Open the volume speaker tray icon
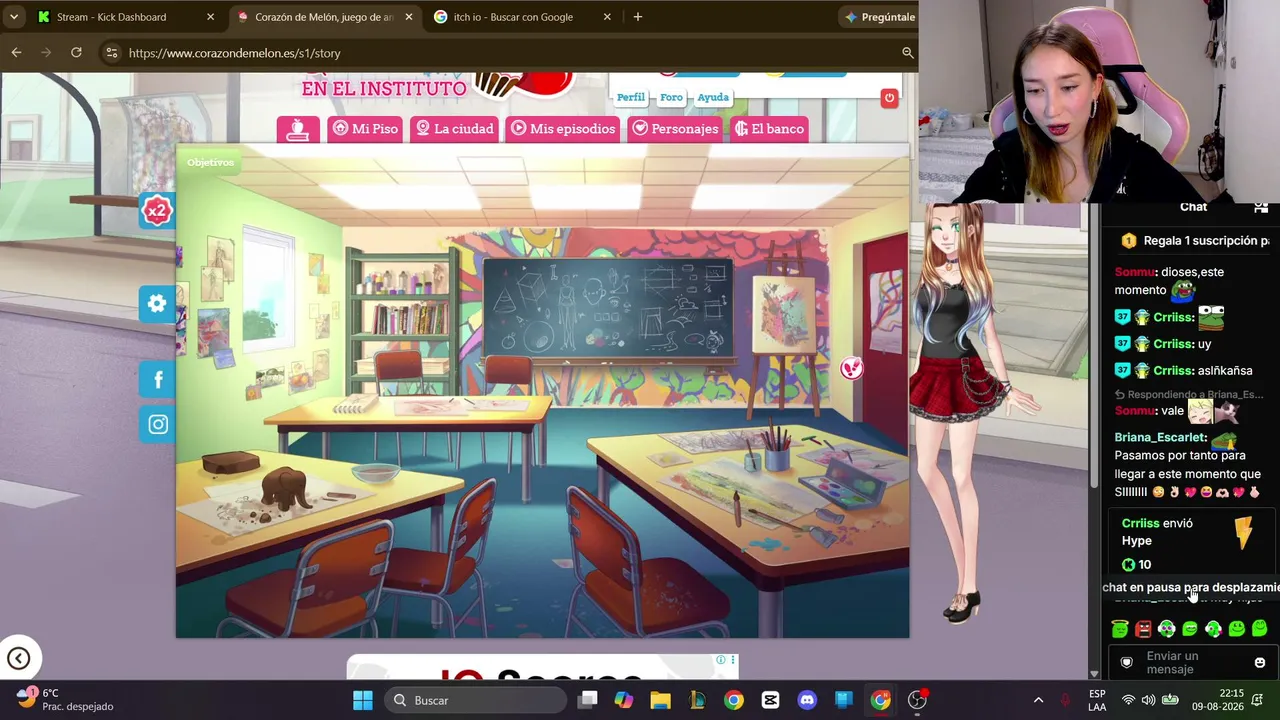 [1148, 700]
